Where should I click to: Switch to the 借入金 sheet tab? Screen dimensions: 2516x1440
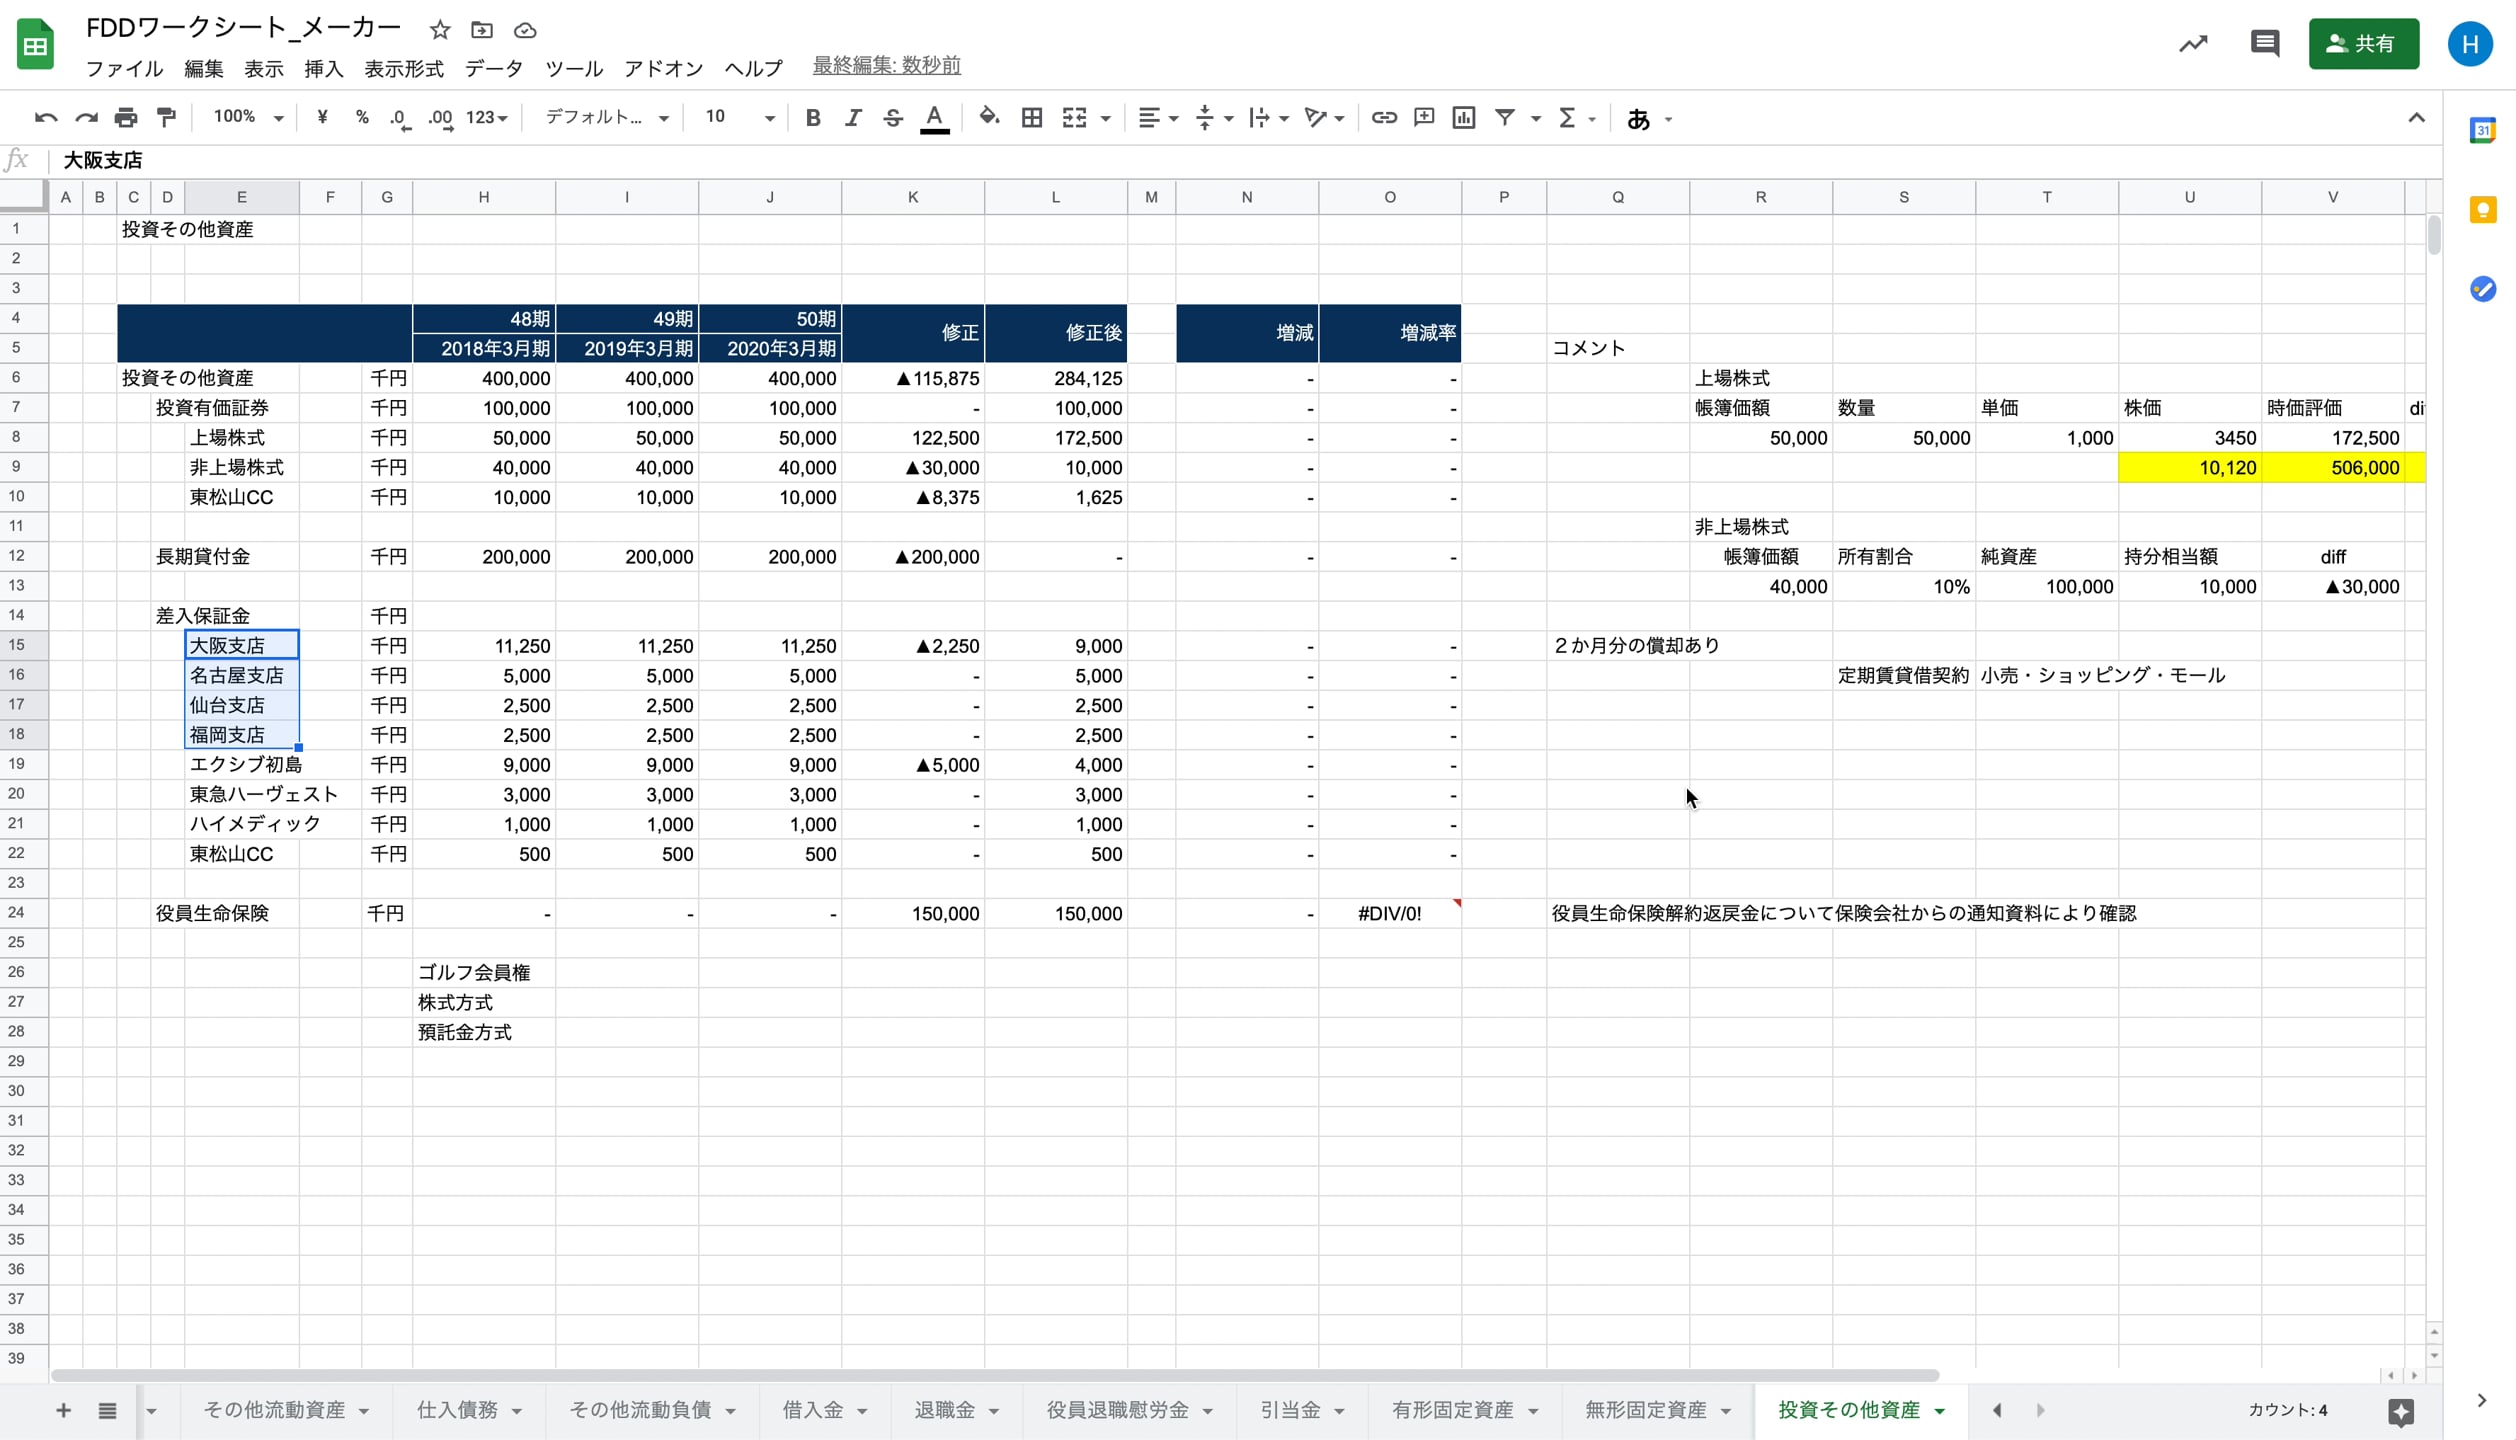812,1410
